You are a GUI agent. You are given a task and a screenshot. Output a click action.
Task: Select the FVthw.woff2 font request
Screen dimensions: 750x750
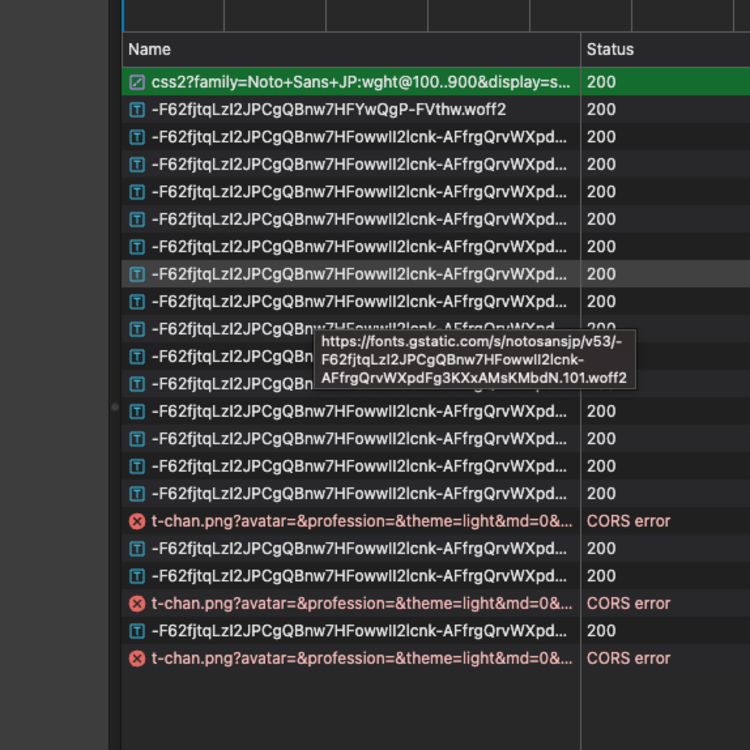coord(329,110)
